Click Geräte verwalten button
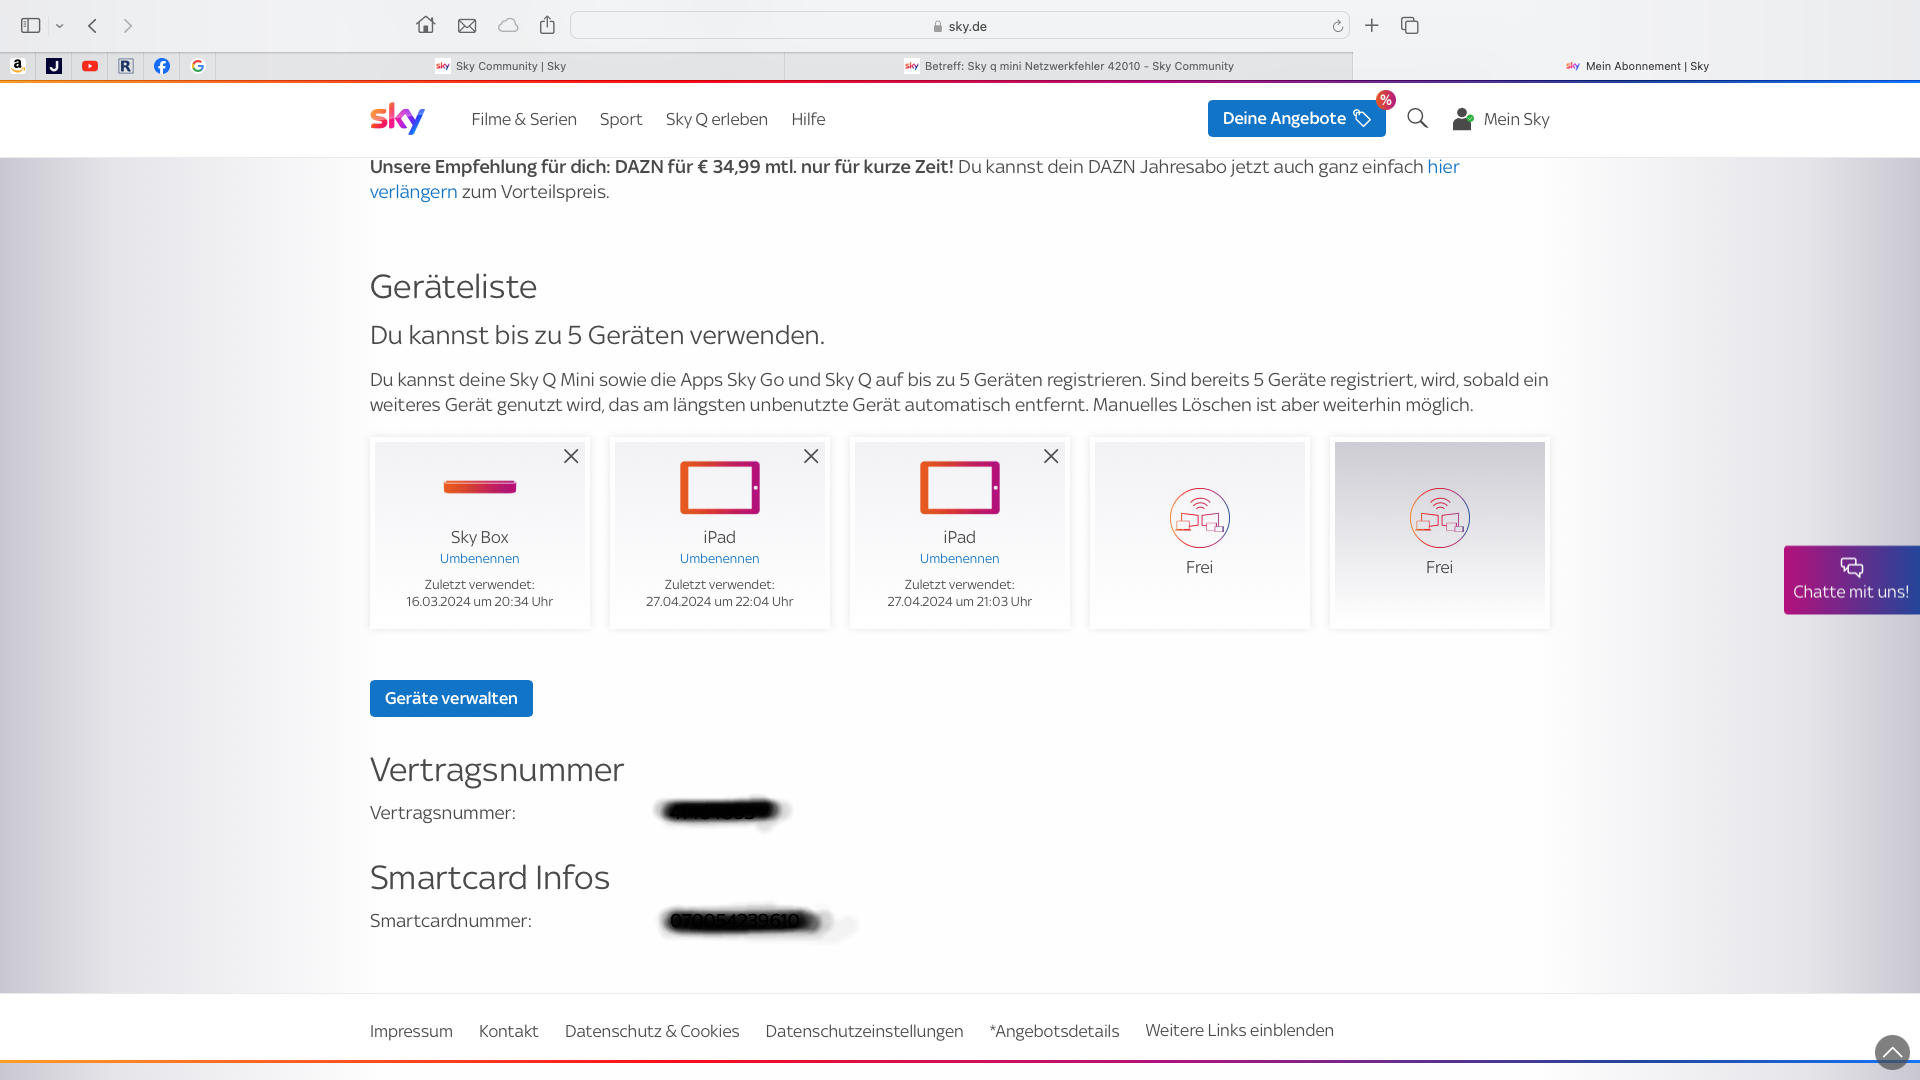1920x1080 pixels. click(451, 698)
